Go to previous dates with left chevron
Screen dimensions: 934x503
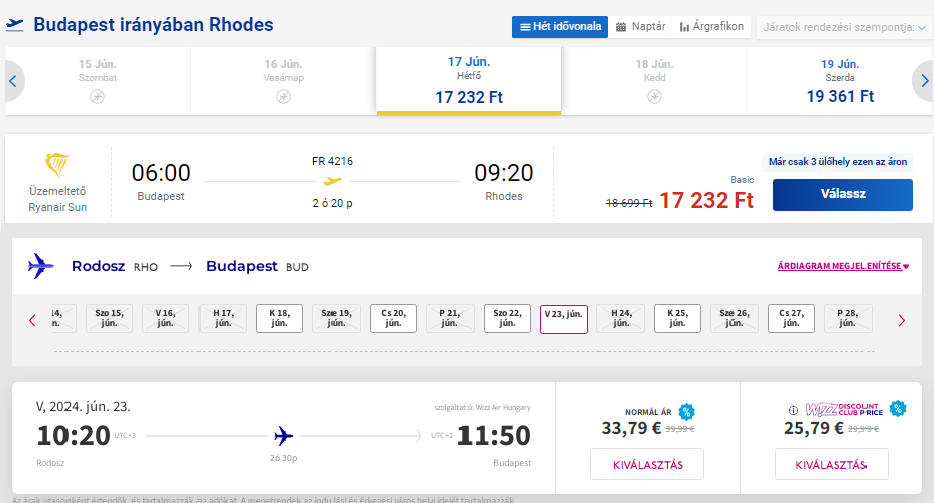point(13,81)
